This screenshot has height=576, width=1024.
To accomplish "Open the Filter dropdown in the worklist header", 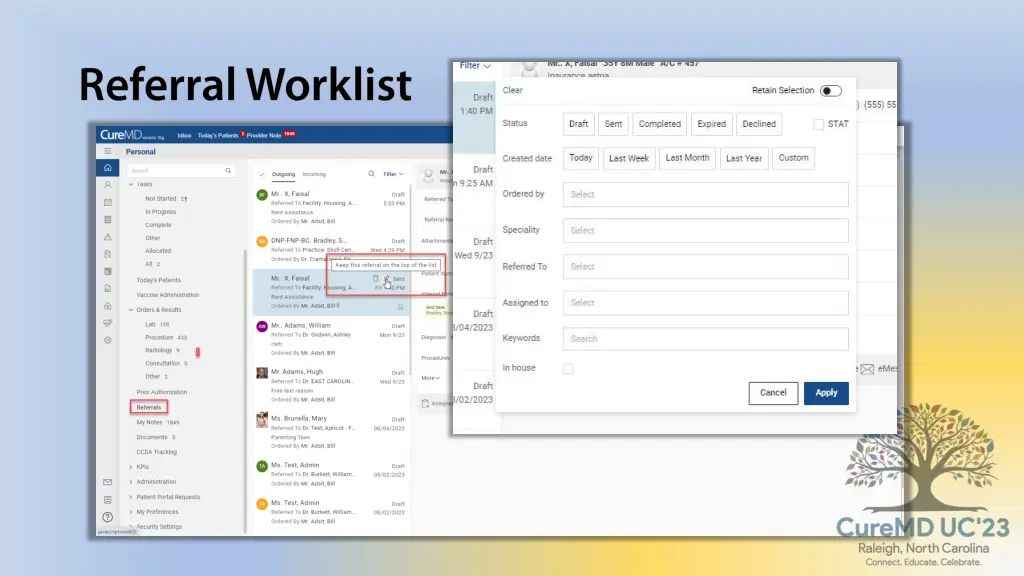I will (x=393, y=174).
